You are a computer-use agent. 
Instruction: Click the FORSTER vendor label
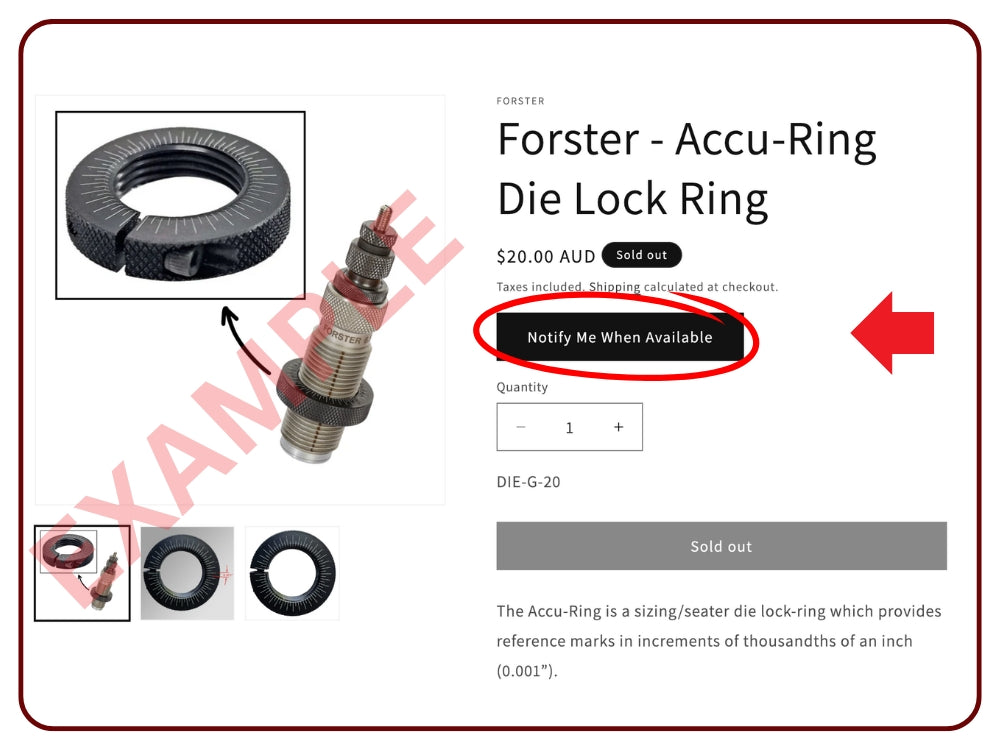pos(520,101)
